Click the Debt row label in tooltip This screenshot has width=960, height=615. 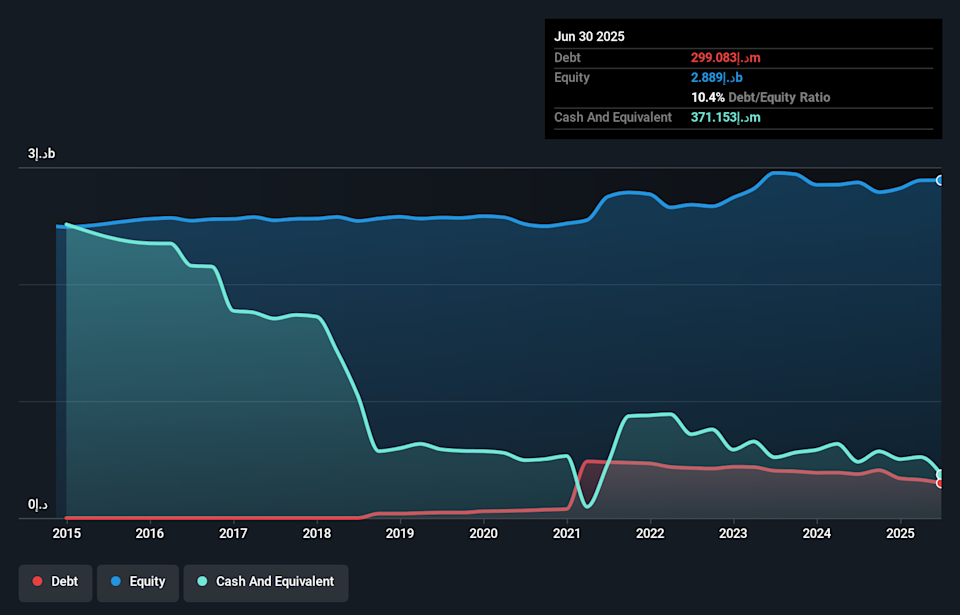click(x=570, y=58)
